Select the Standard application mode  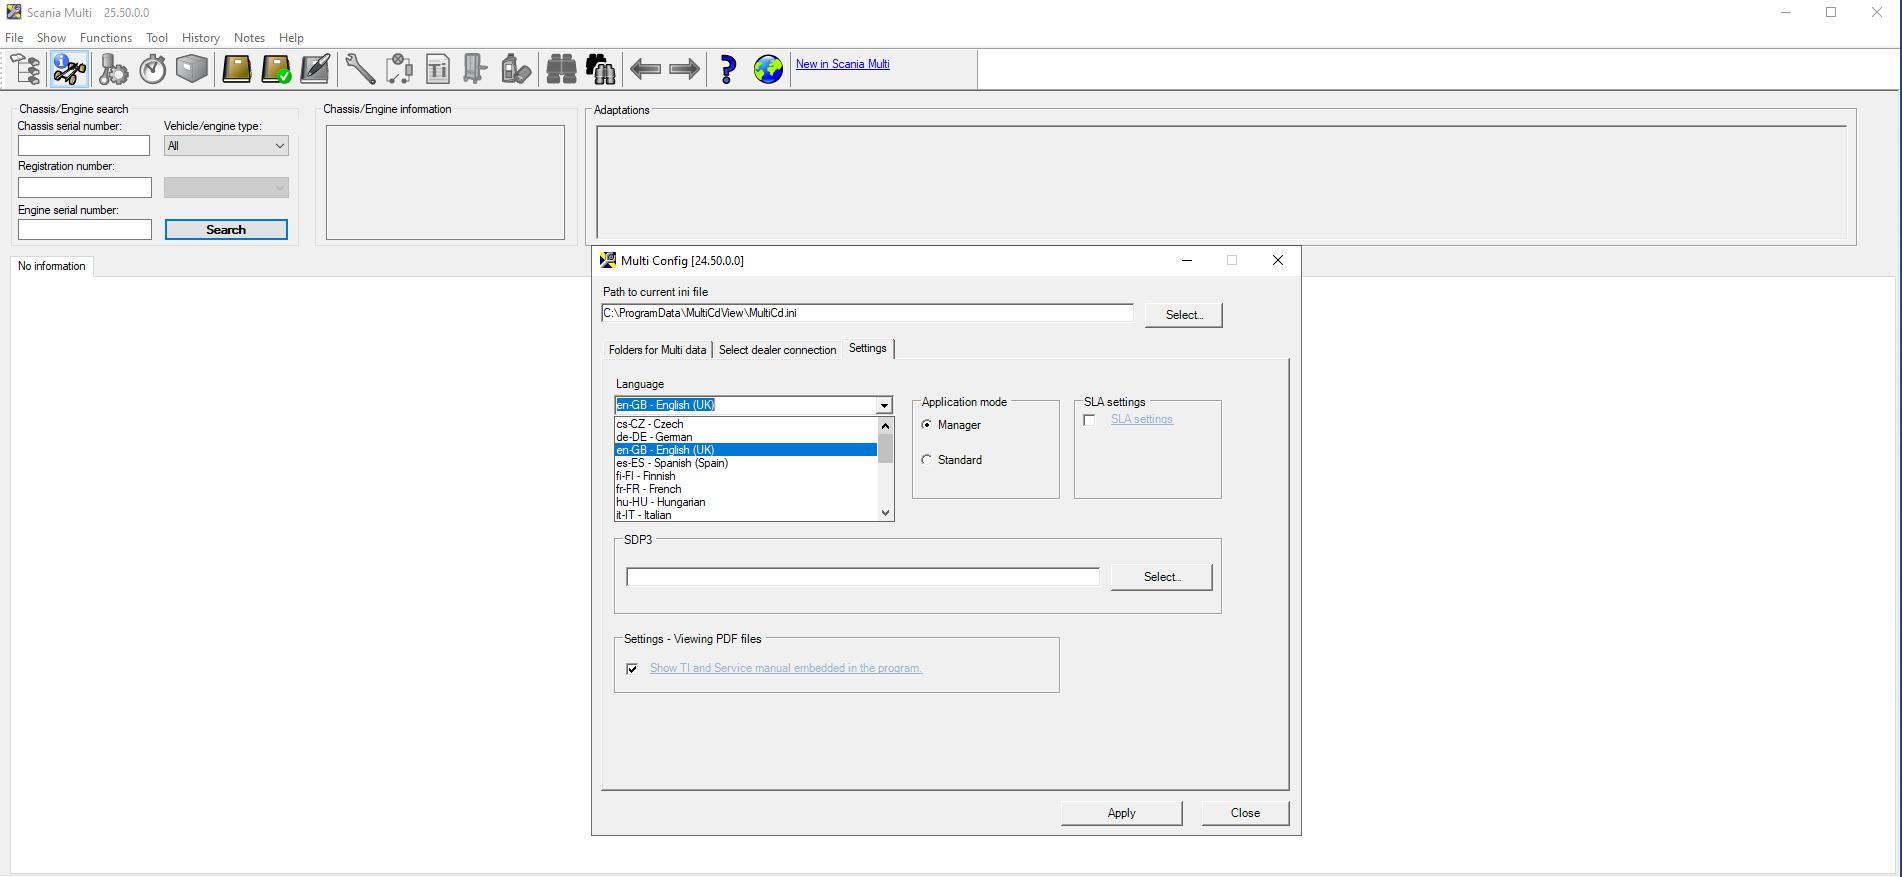point(927,460)
